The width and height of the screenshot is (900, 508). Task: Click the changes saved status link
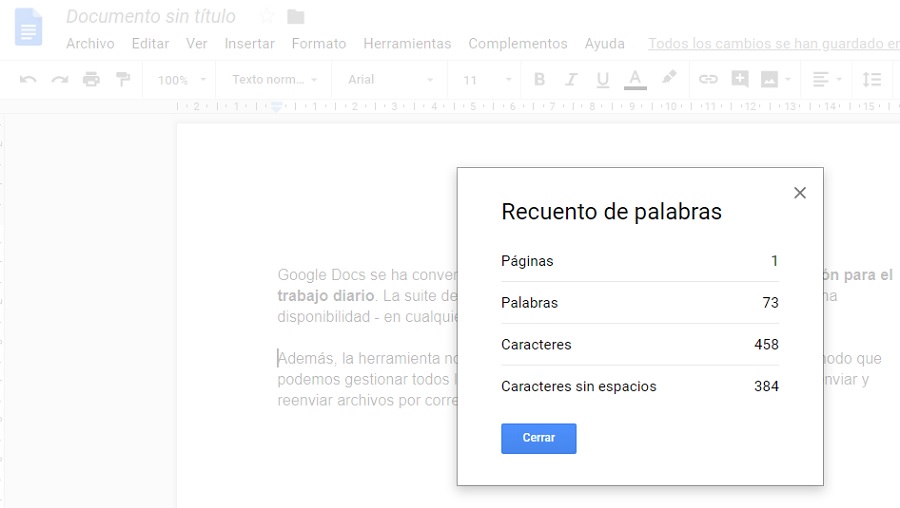pos(773,44)
